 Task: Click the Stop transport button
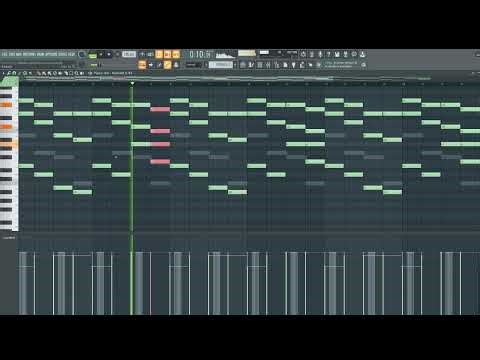click(x=109, y=54)
